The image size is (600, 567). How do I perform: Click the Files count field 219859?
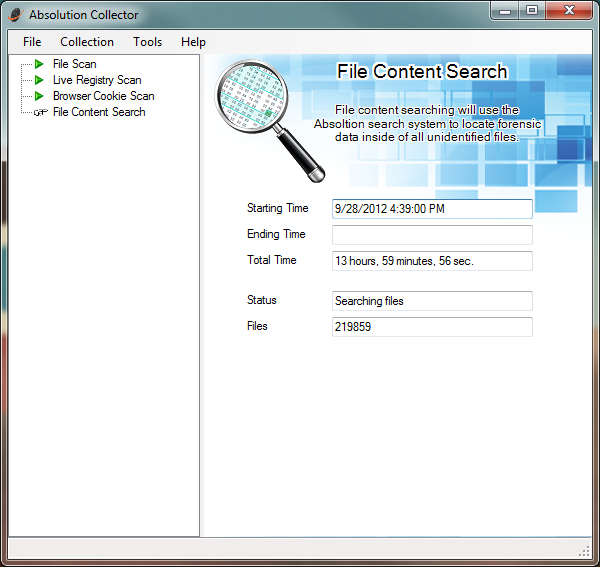click(432, 327)
